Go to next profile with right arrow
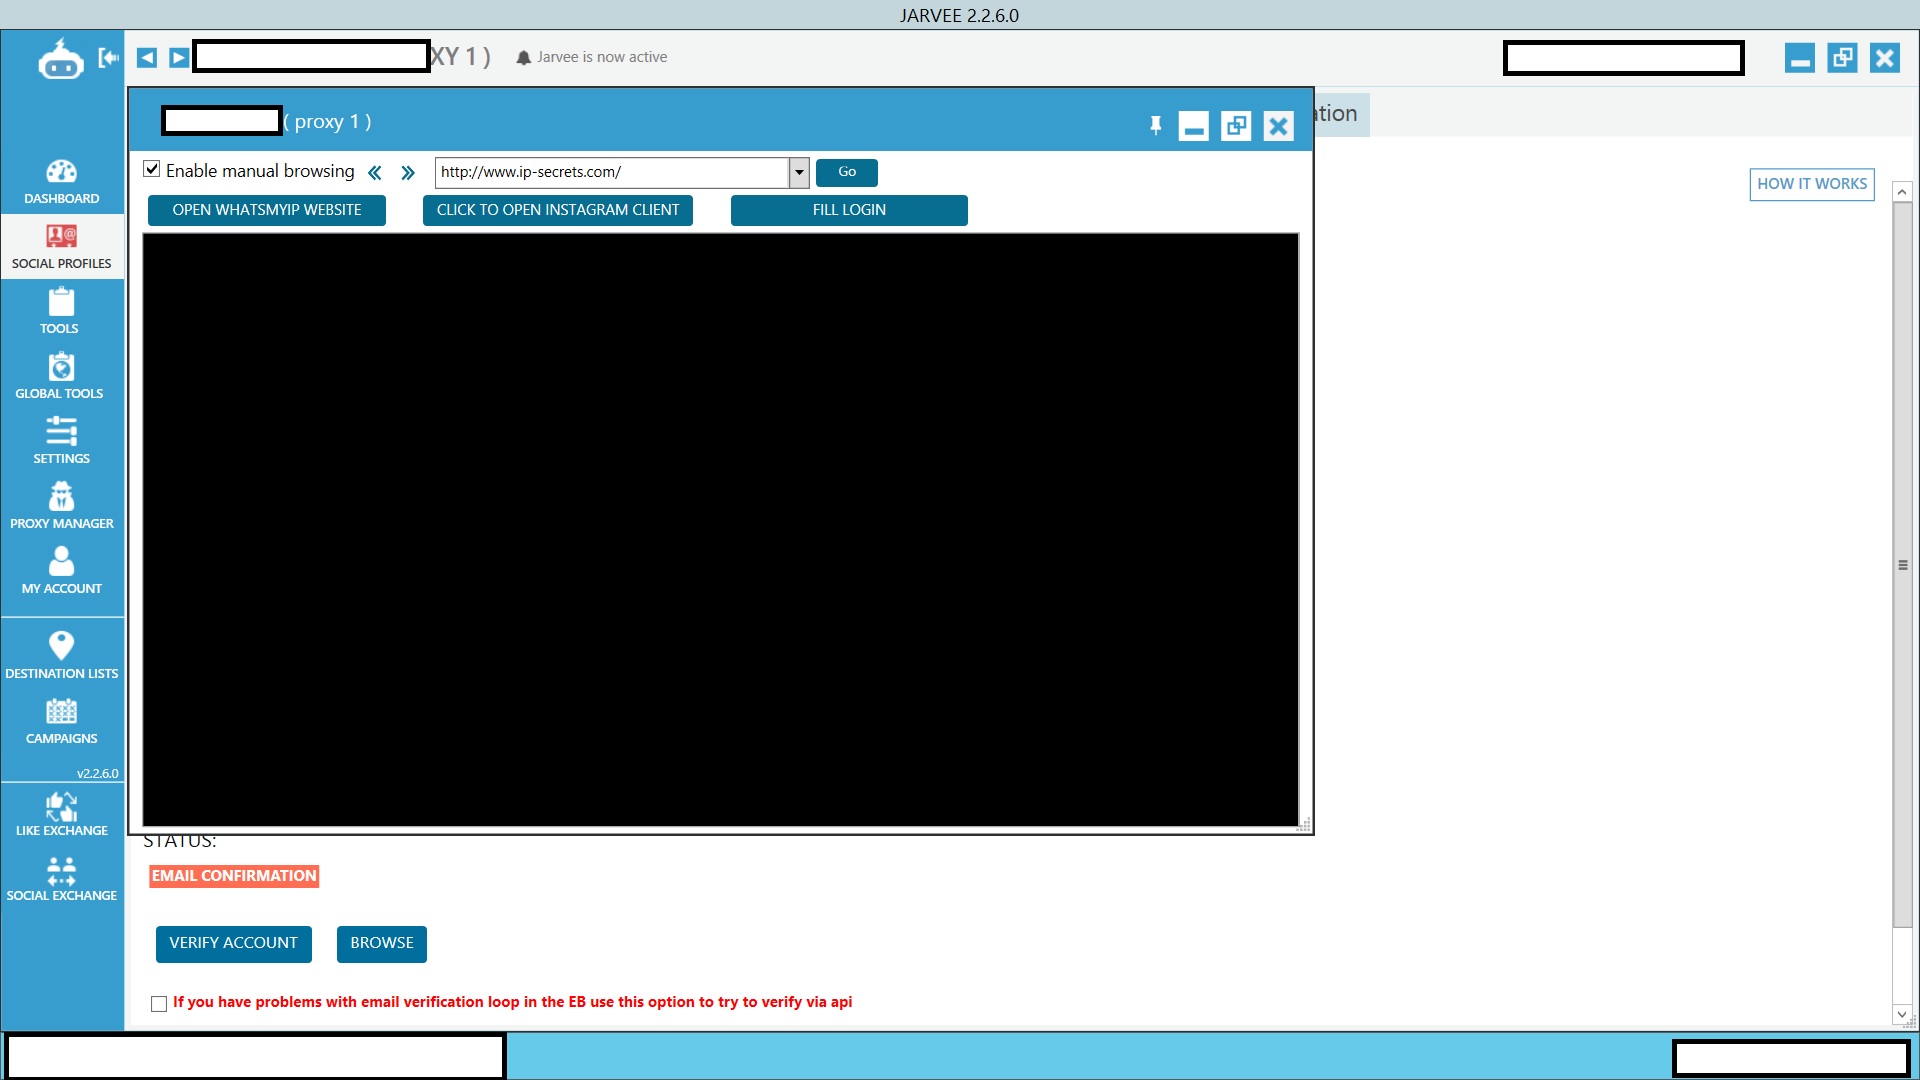 tap(179, 57)
